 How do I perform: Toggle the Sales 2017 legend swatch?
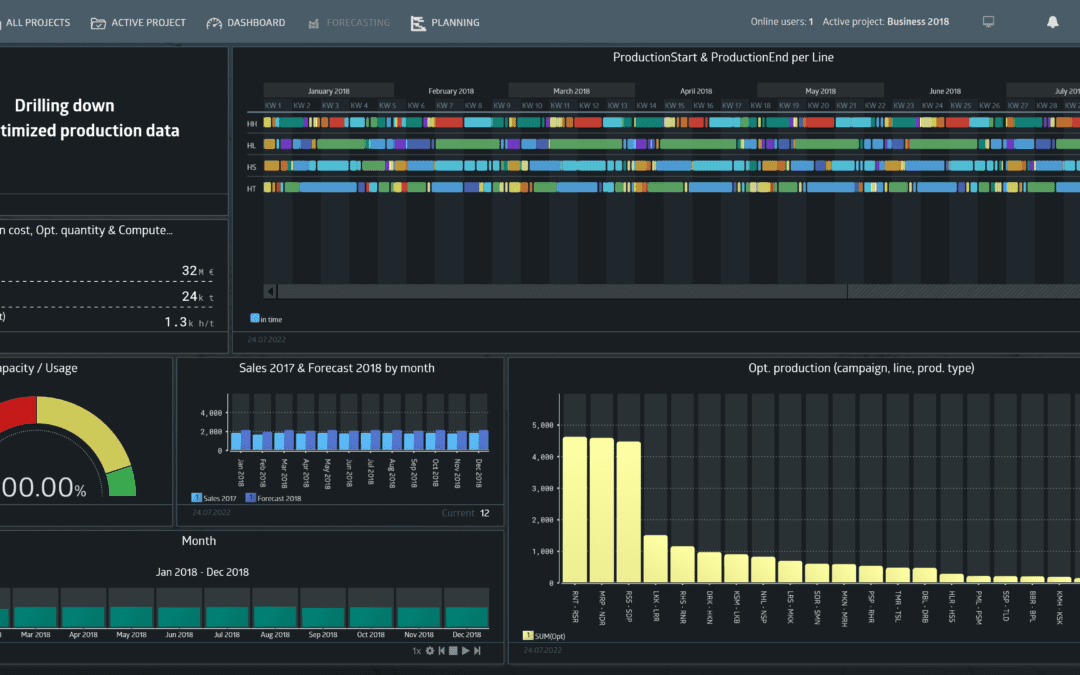click(x=196, y=497)
